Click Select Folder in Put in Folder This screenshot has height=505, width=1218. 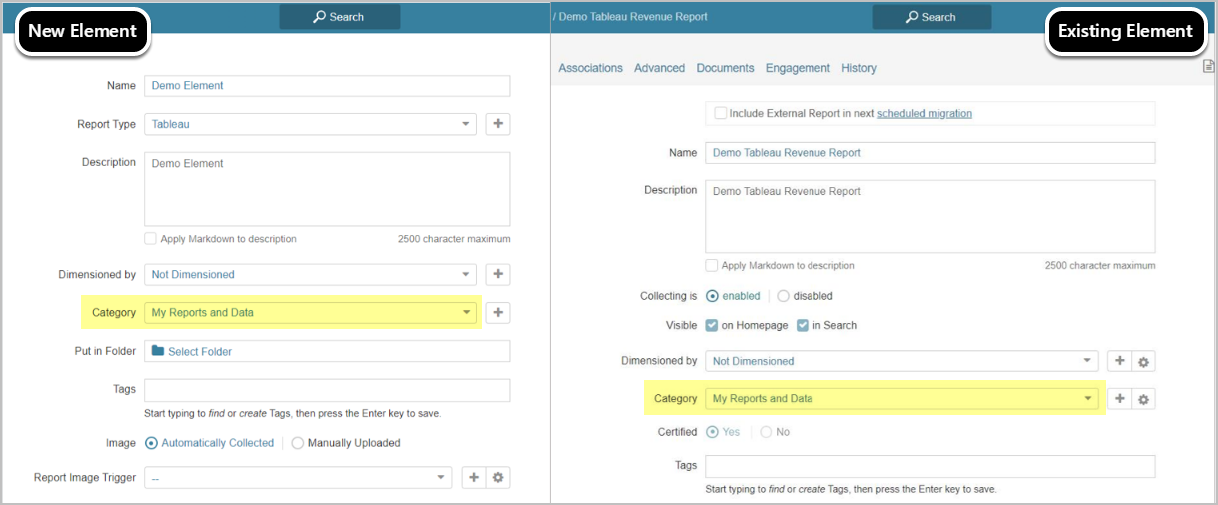point(200,352)
